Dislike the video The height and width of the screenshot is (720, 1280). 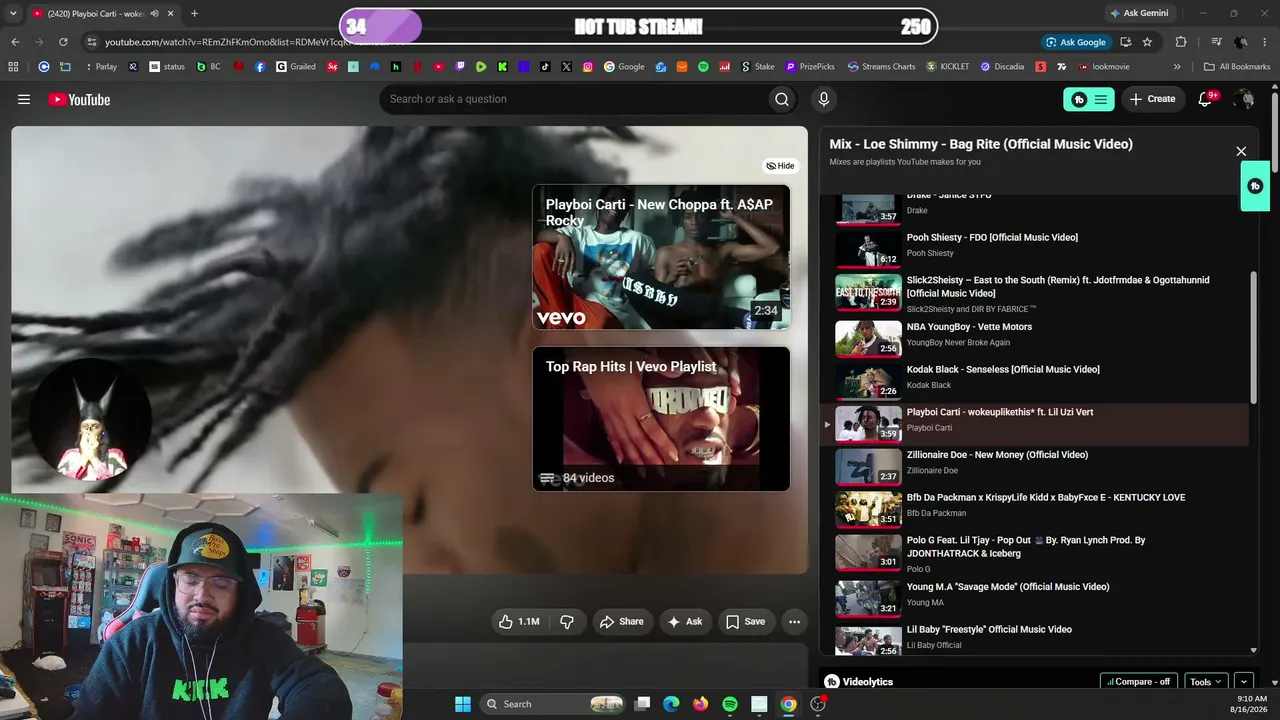(567, 621)
